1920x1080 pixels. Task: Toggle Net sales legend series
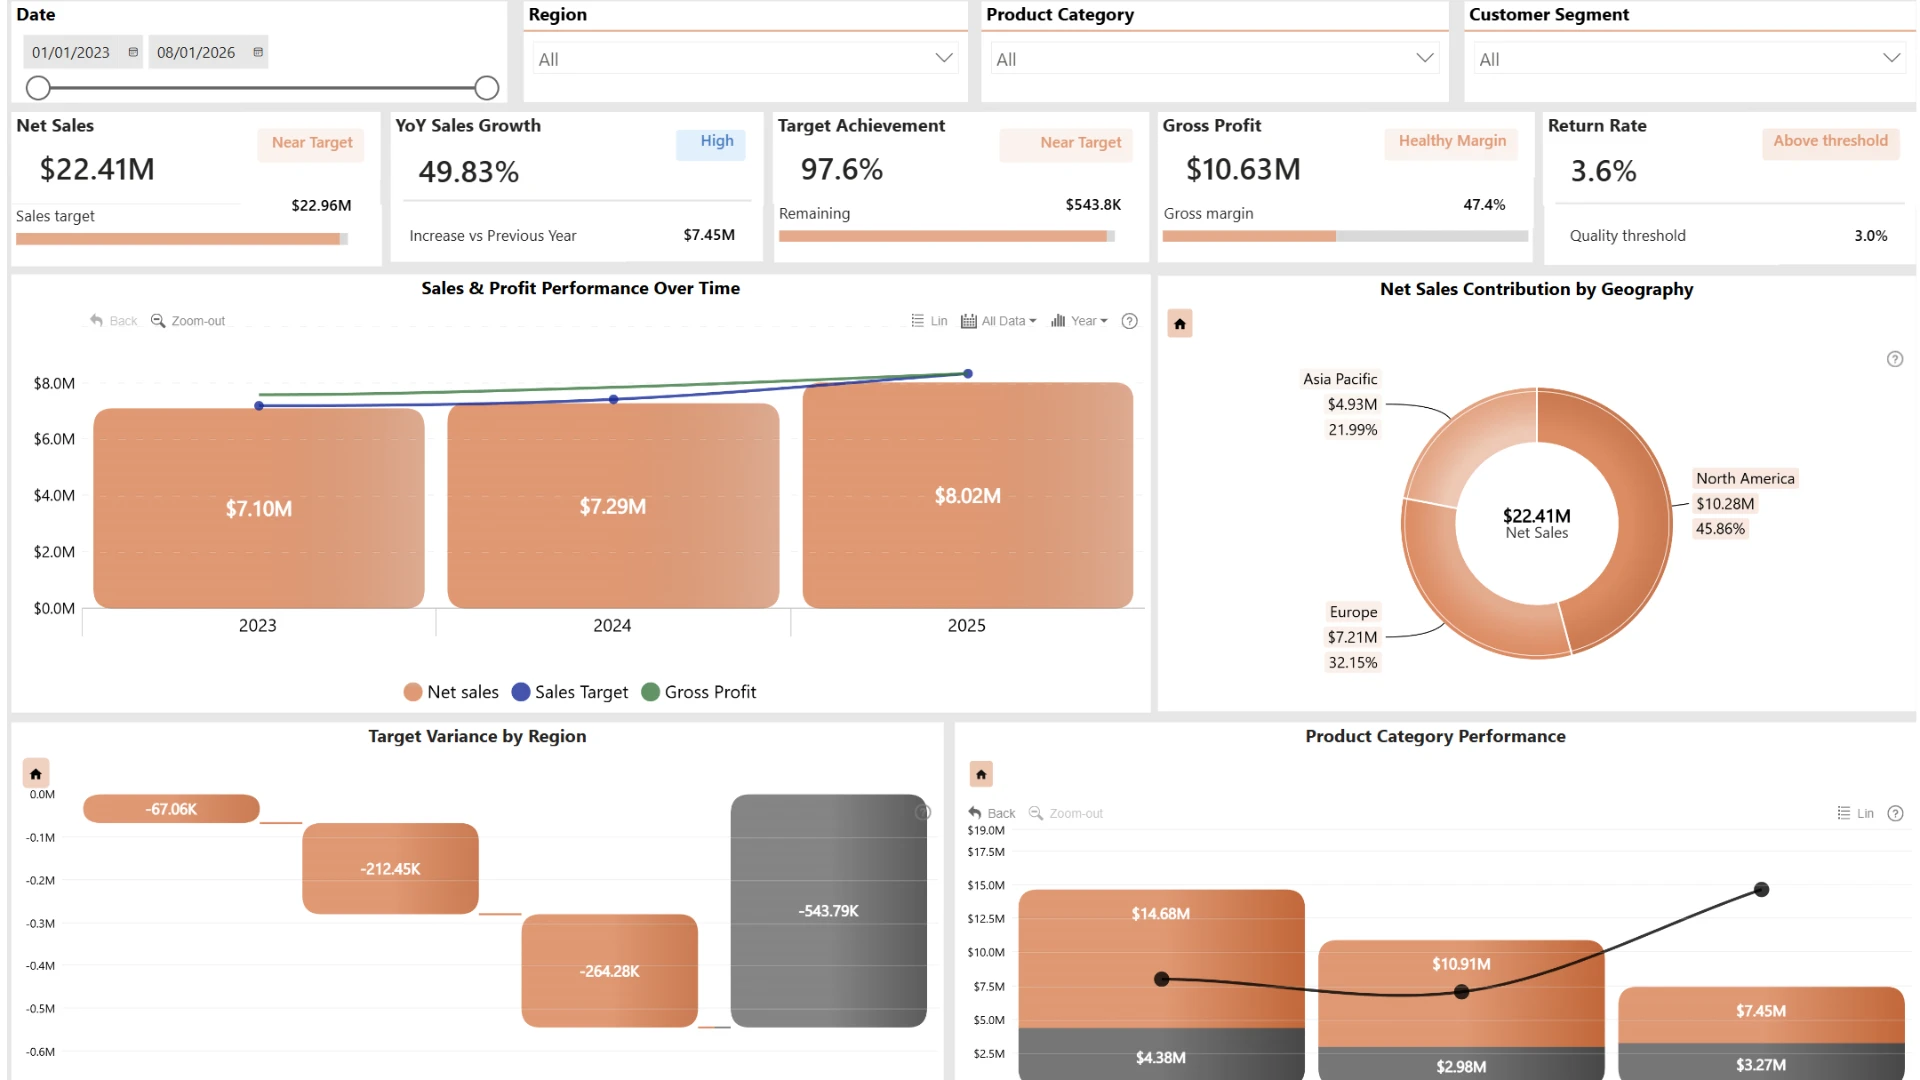(451, 692)
